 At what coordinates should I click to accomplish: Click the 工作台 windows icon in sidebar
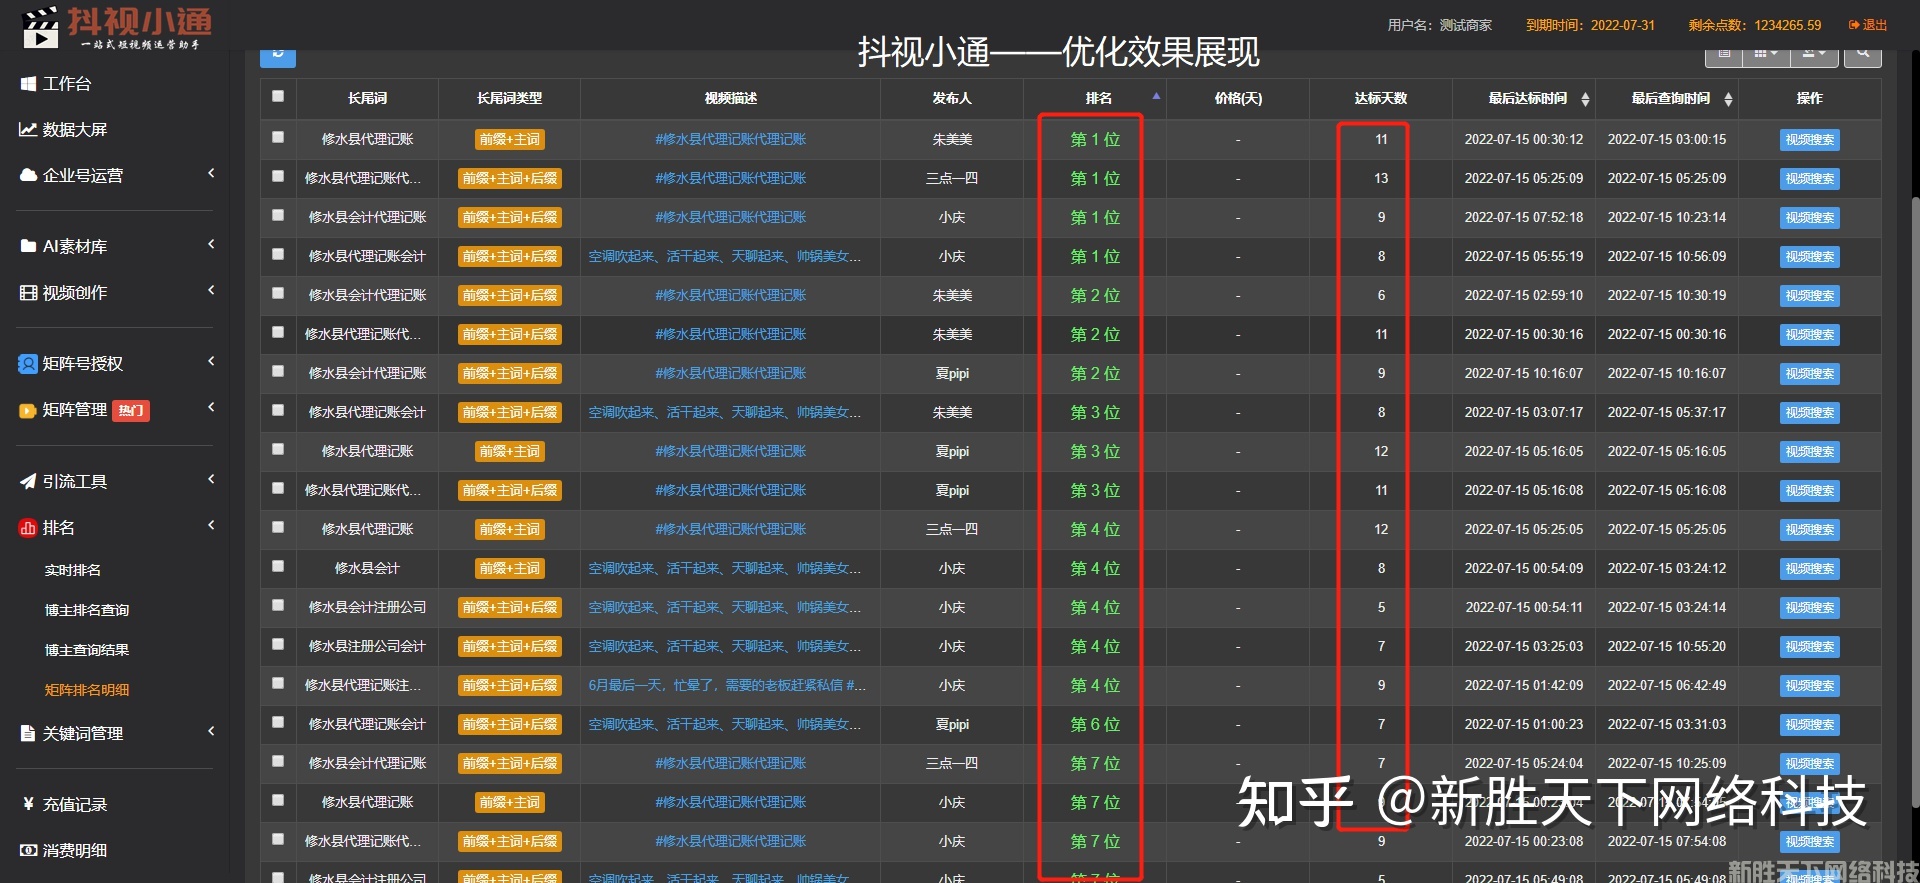(28, 84)
